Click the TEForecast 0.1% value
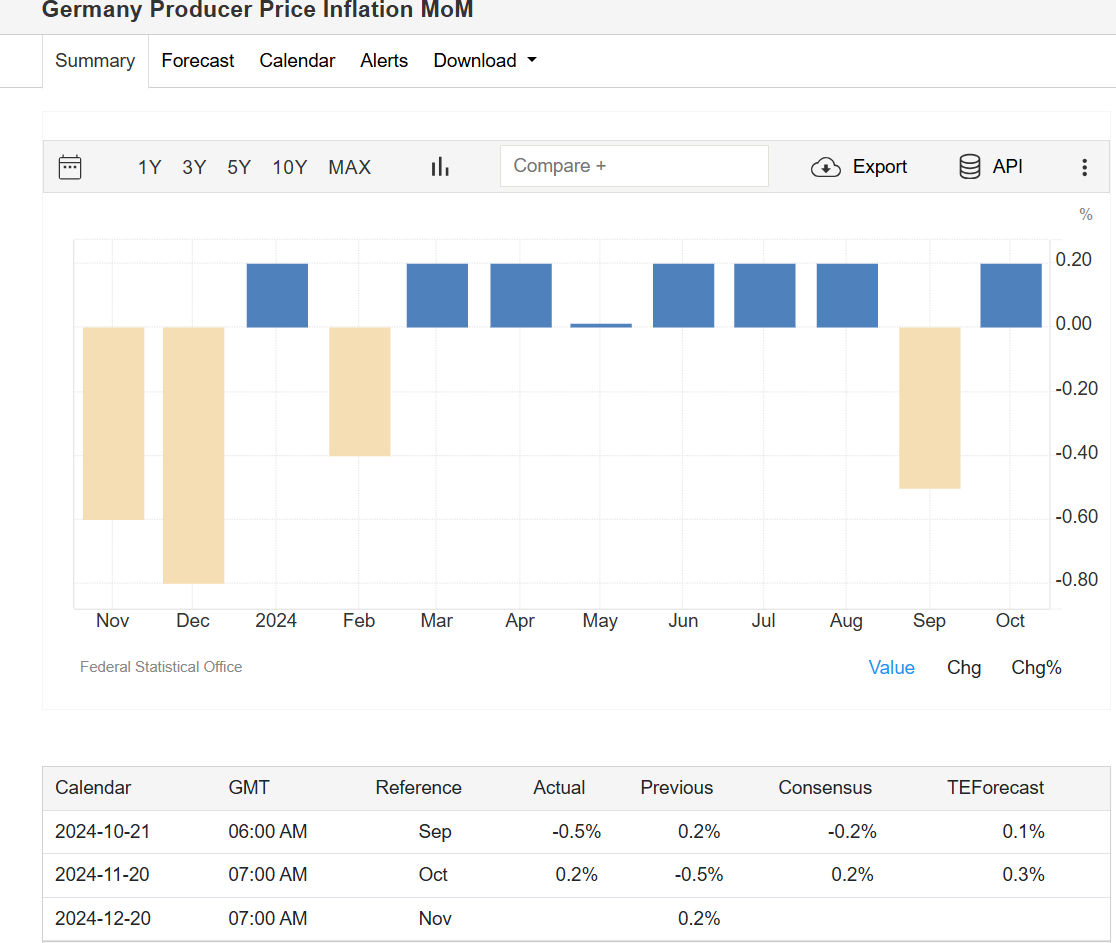Image resolution: width=1116 pixels, height=943 pixels. point(1023,831)
